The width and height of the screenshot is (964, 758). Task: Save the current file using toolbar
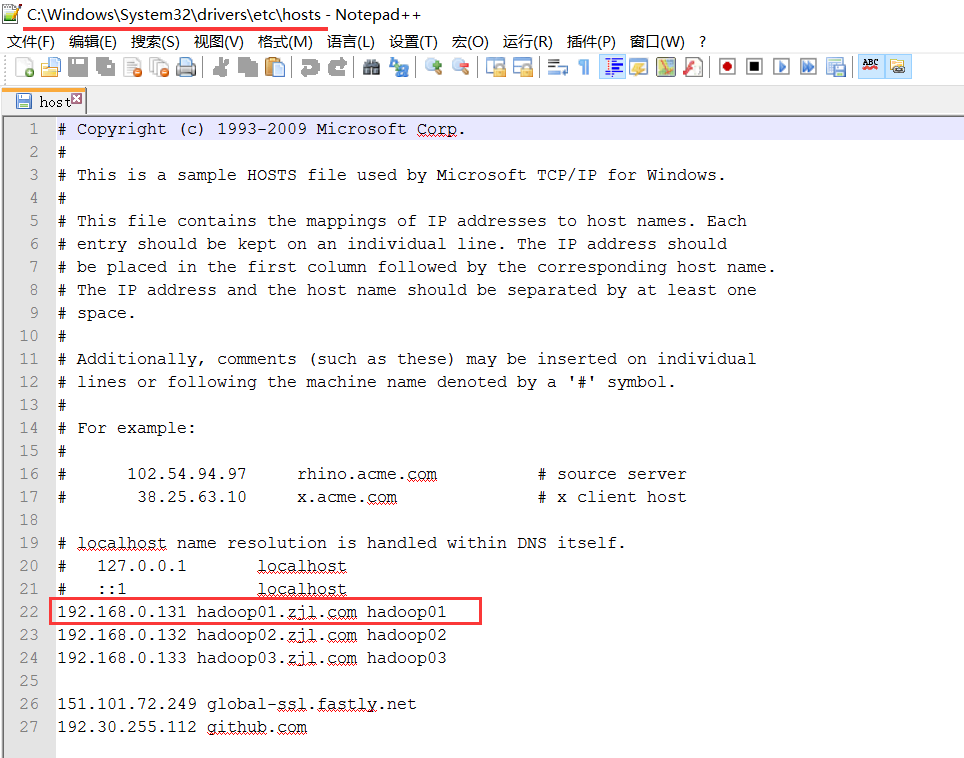(x=78, y=67)
